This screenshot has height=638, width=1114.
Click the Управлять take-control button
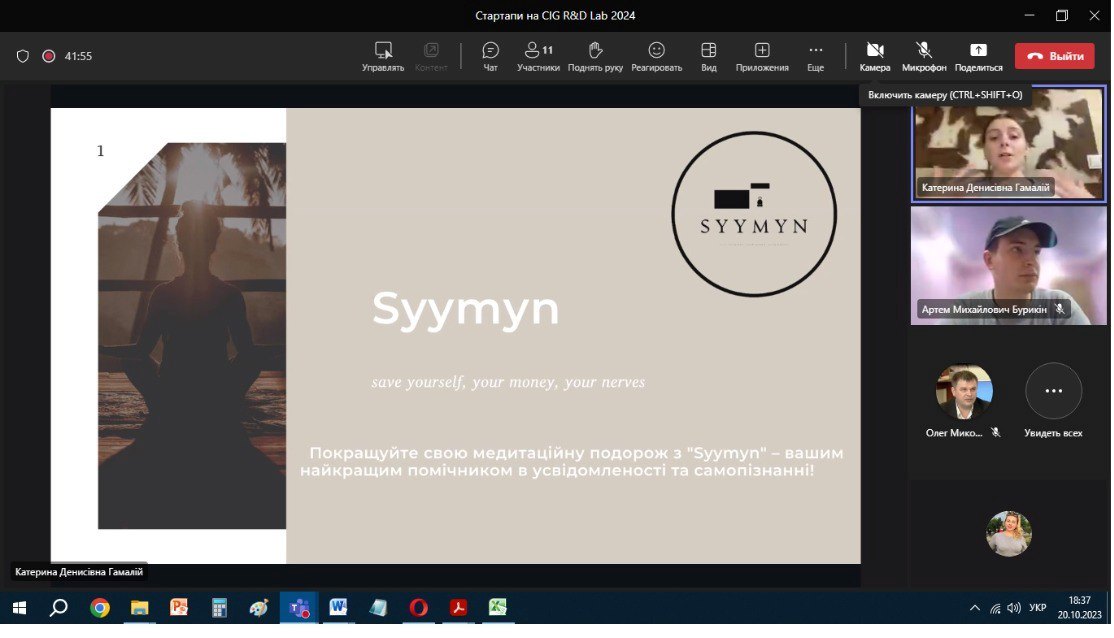383,56
